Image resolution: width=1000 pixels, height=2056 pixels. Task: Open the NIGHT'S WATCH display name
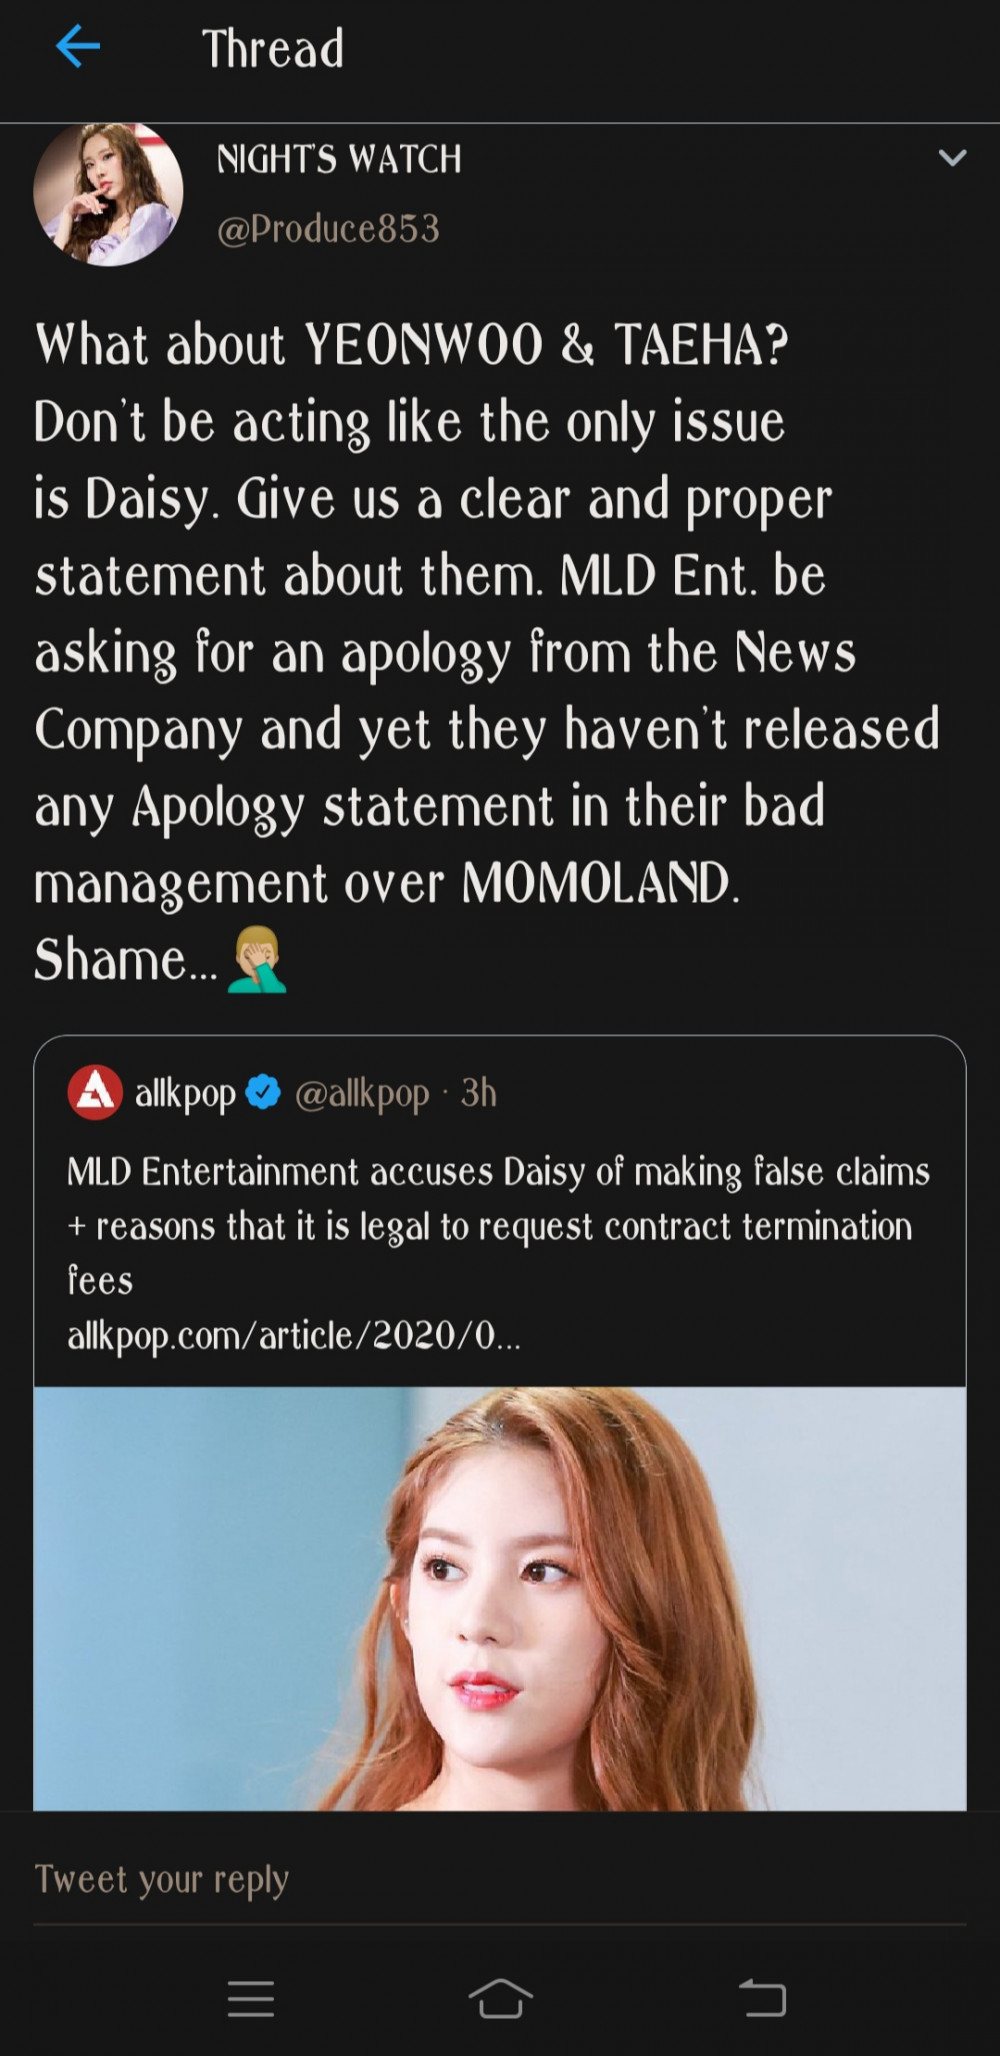point(339,158)
